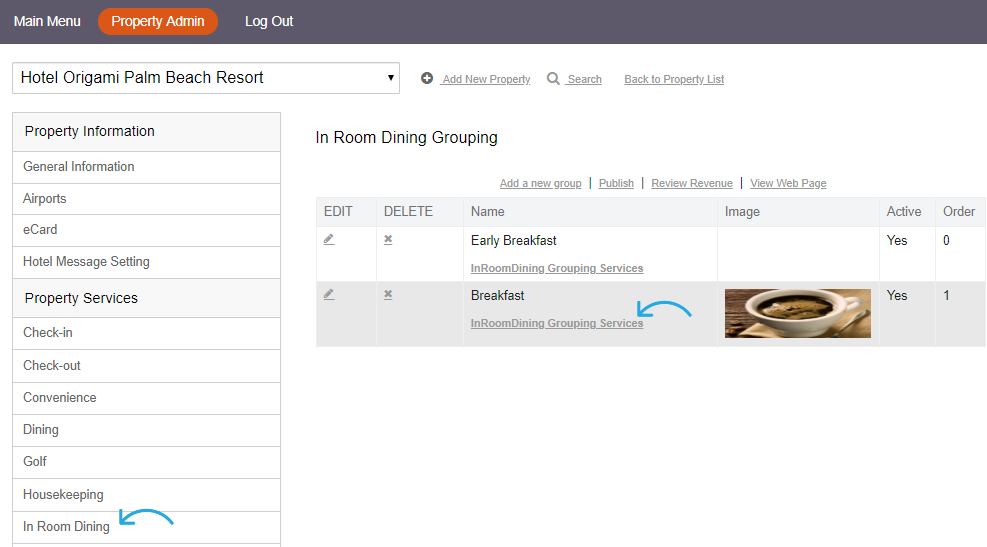Open the Hotel Origami Palm Beach Resort dropdown
Viewport: 987px width, 547px height.
[x=206, y=78]
